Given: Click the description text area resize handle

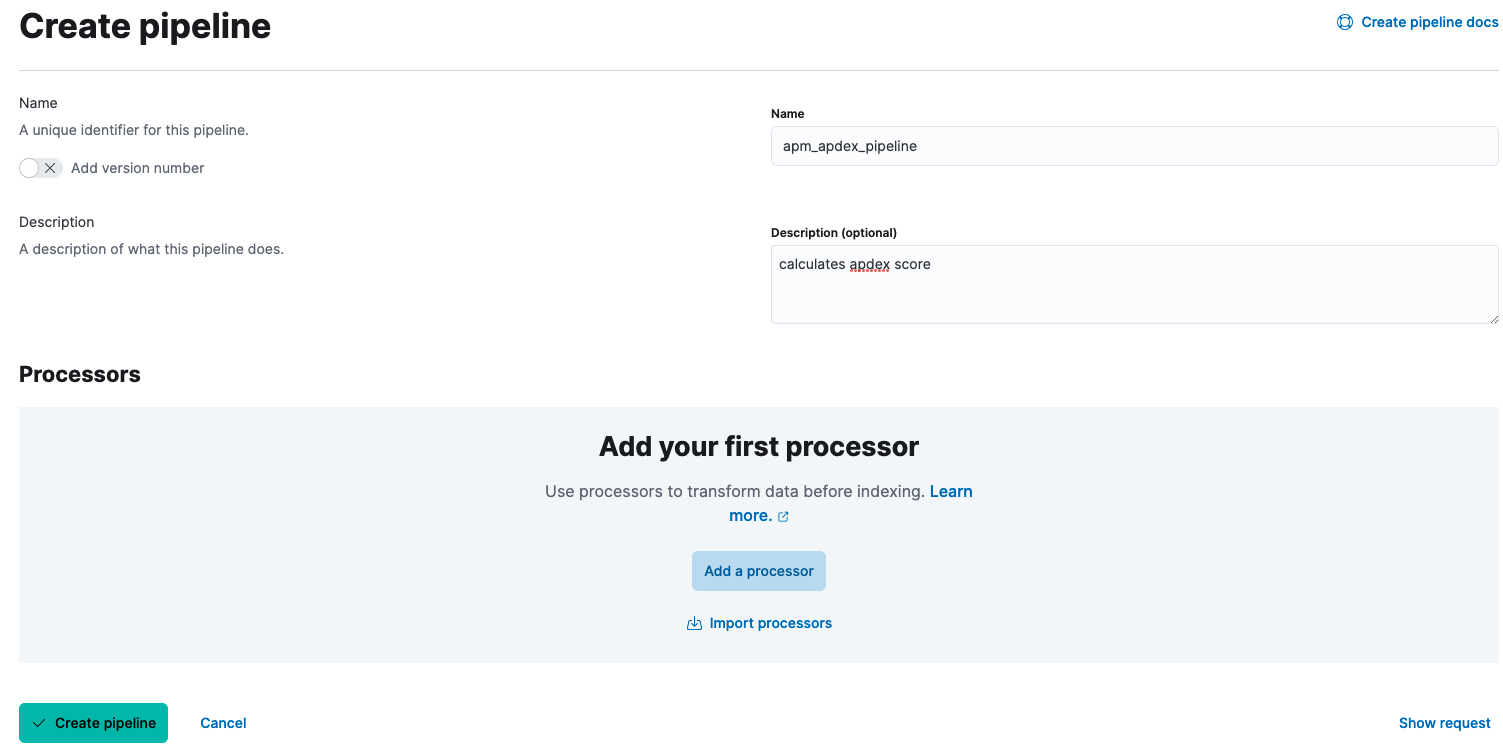Looking at the screenshot, I should point(1493,318).
